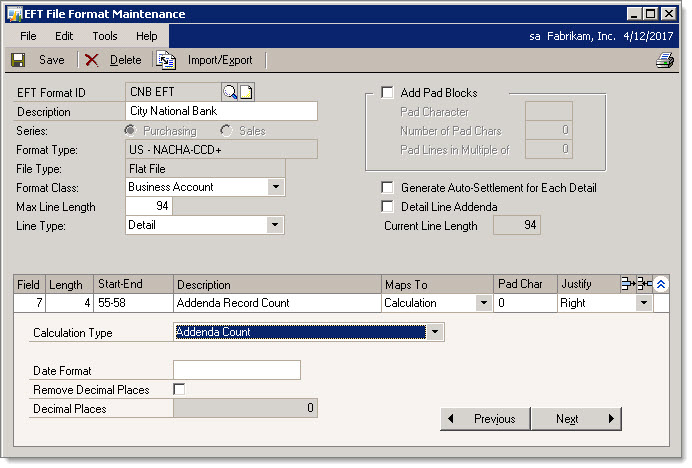Enable Generate Auto-Settlement for Each Detail
692x468 pixels.
pyautogui.click(x=387, y=188)
